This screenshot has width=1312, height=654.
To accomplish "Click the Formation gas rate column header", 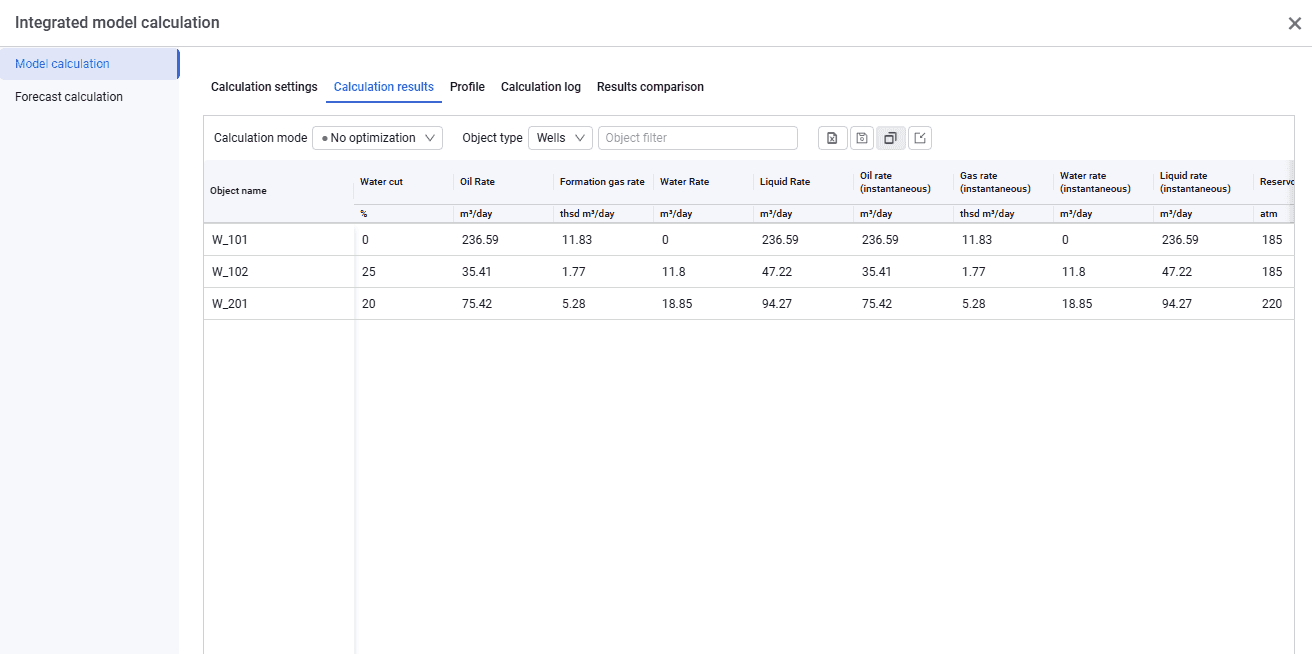I will (602, 182).
